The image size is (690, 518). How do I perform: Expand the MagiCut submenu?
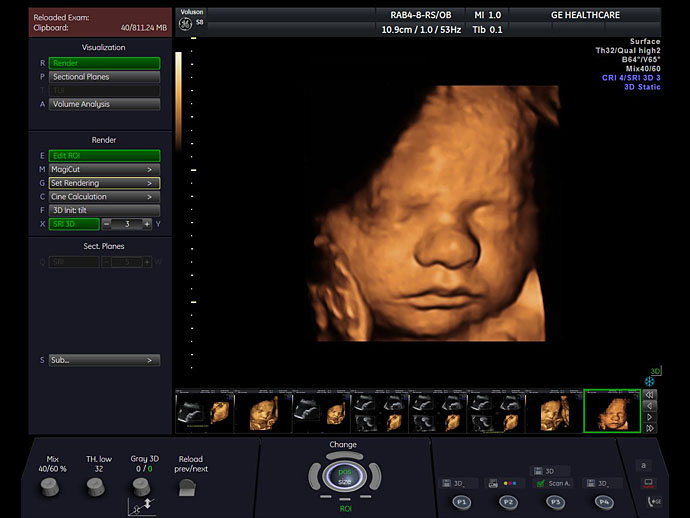[104, 169]
